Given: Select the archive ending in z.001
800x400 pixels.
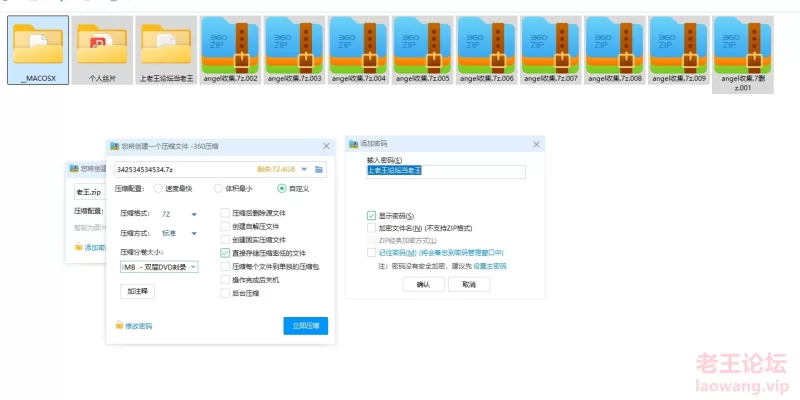Looking at the screenshot, I should [743, 55].
